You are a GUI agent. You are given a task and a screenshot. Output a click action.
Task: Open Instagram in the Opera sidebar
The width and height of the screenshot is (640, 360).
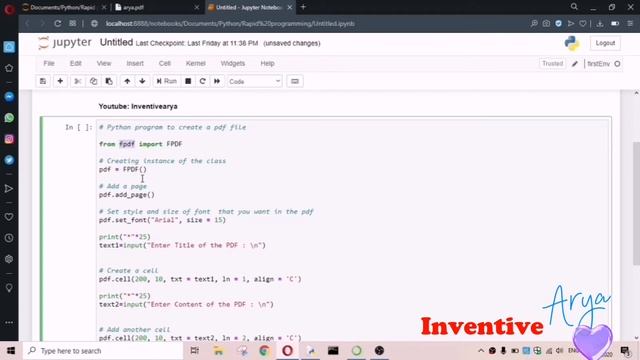point(9,139)
